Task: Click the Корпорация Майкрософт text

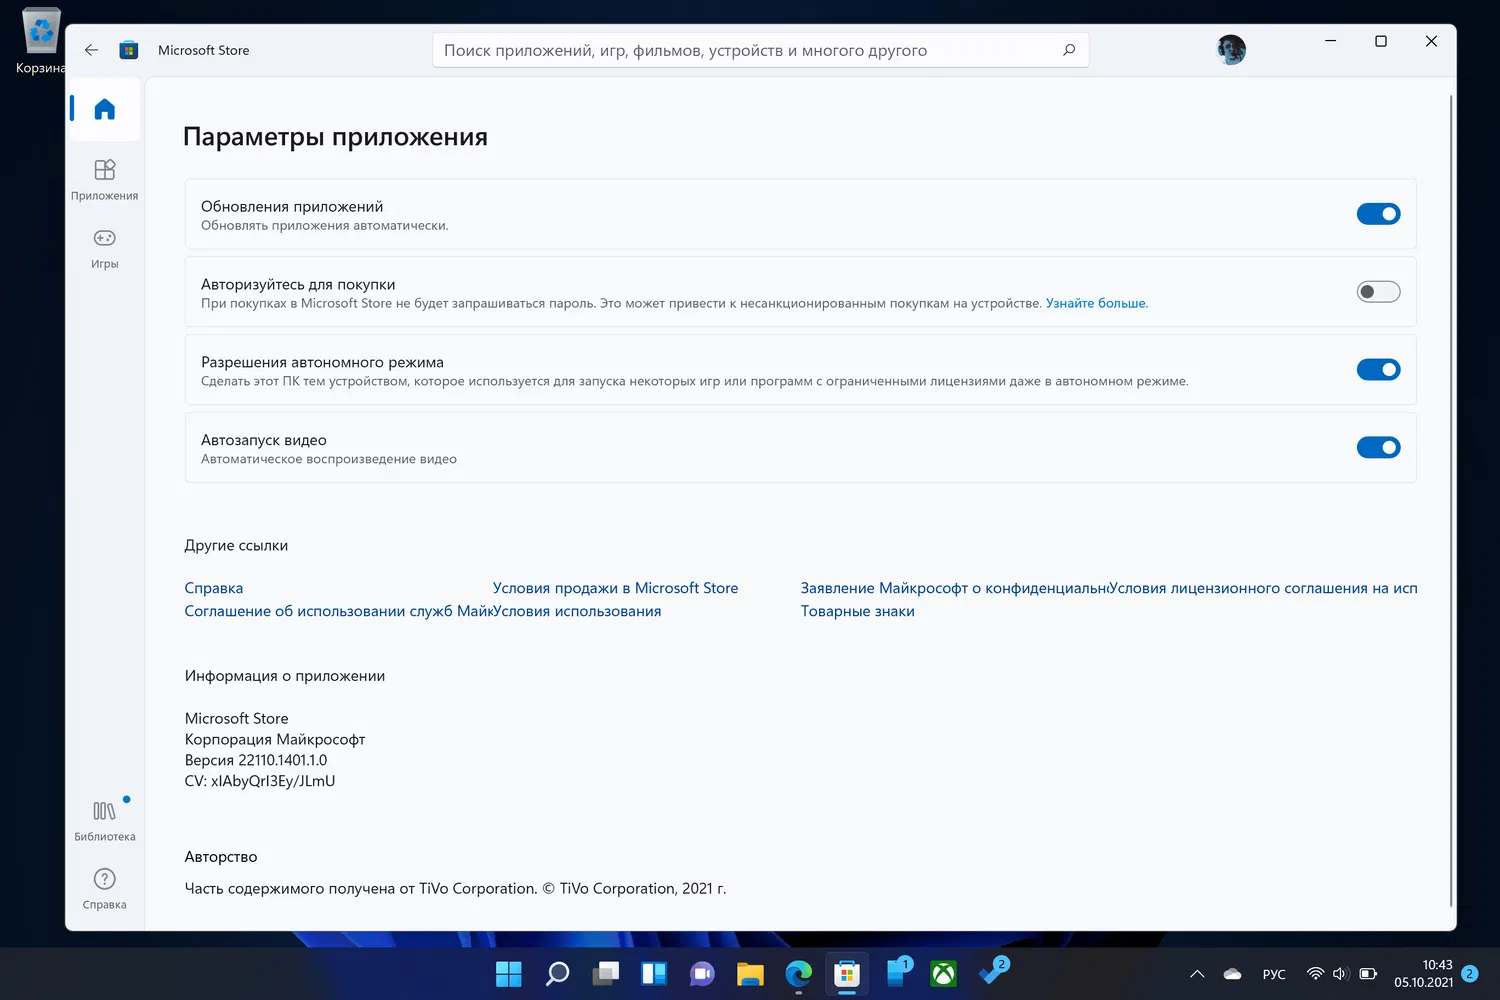Action: (x=275, y=739)
